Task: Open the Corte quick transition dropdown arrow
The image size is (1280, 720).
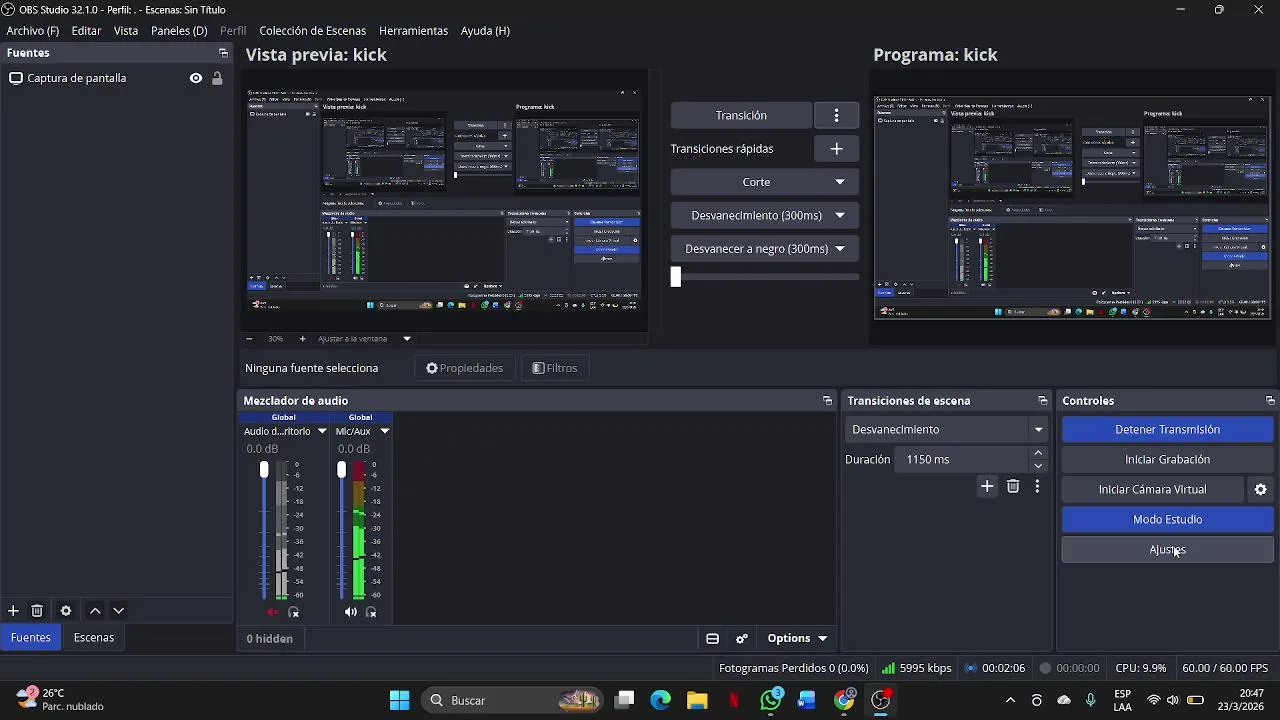Action: [840, 182]
